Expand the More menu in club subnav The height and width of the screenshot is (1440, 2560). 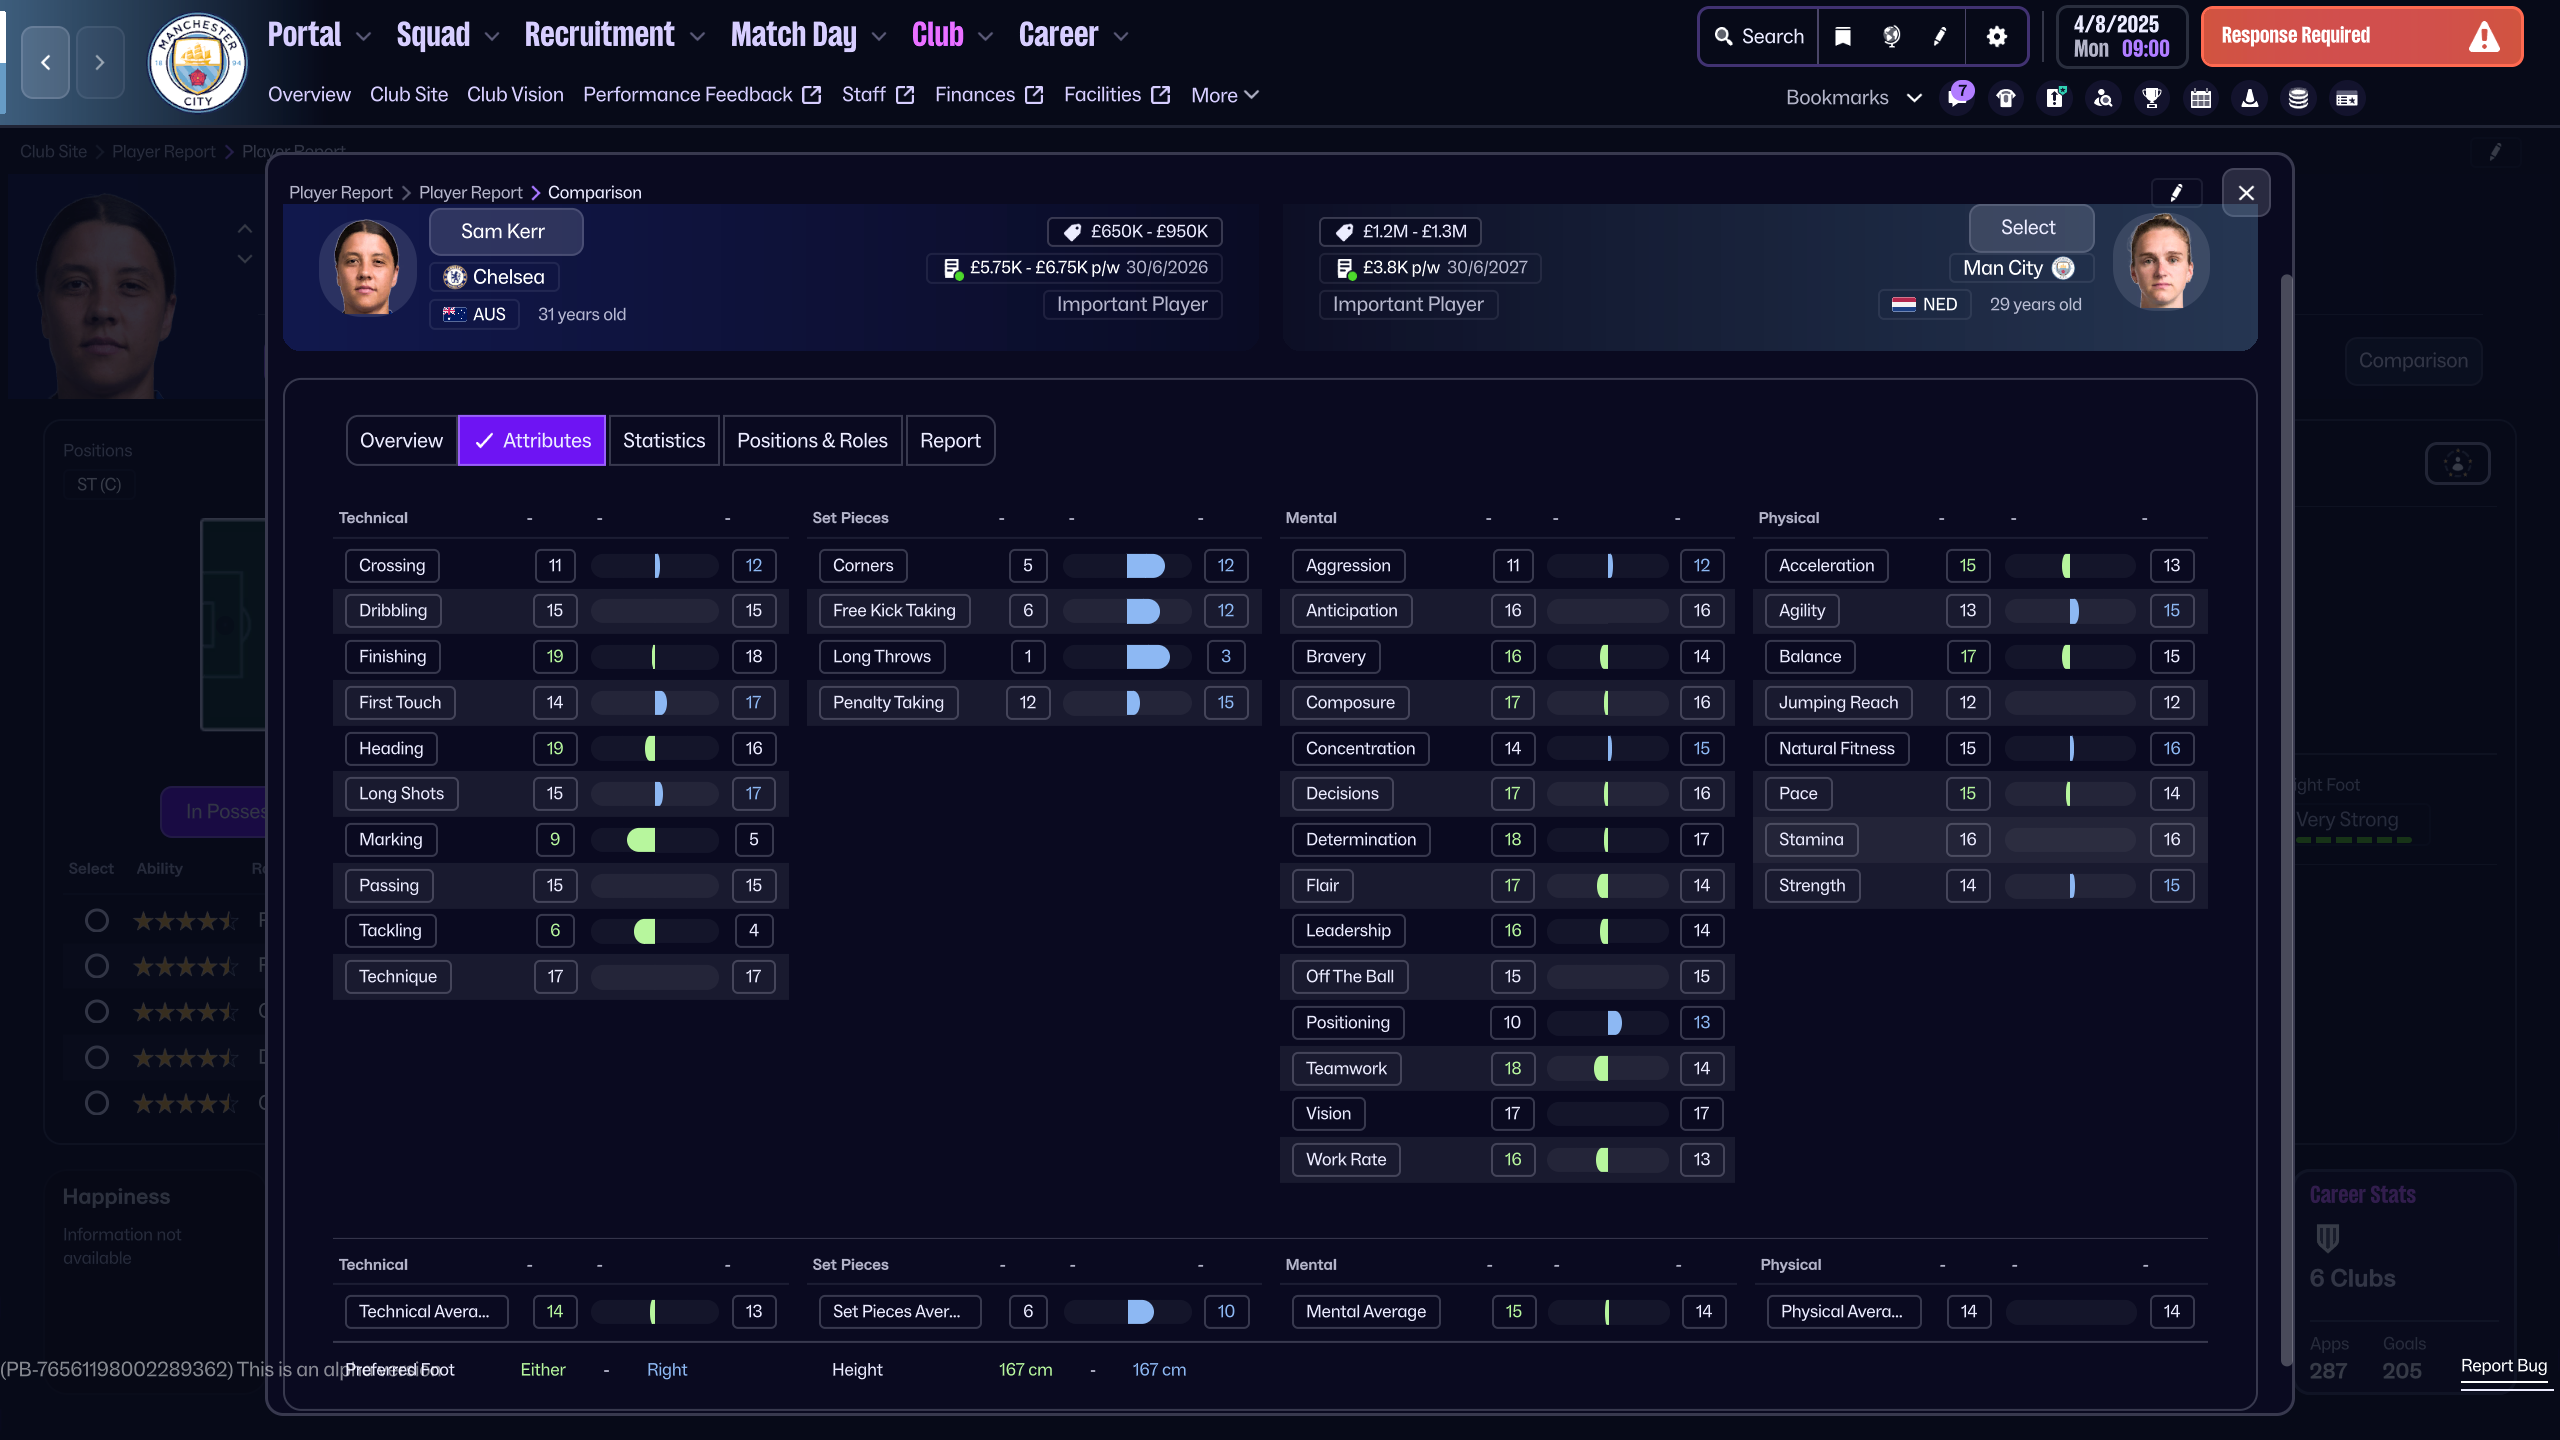click(x=1224, y=95)
